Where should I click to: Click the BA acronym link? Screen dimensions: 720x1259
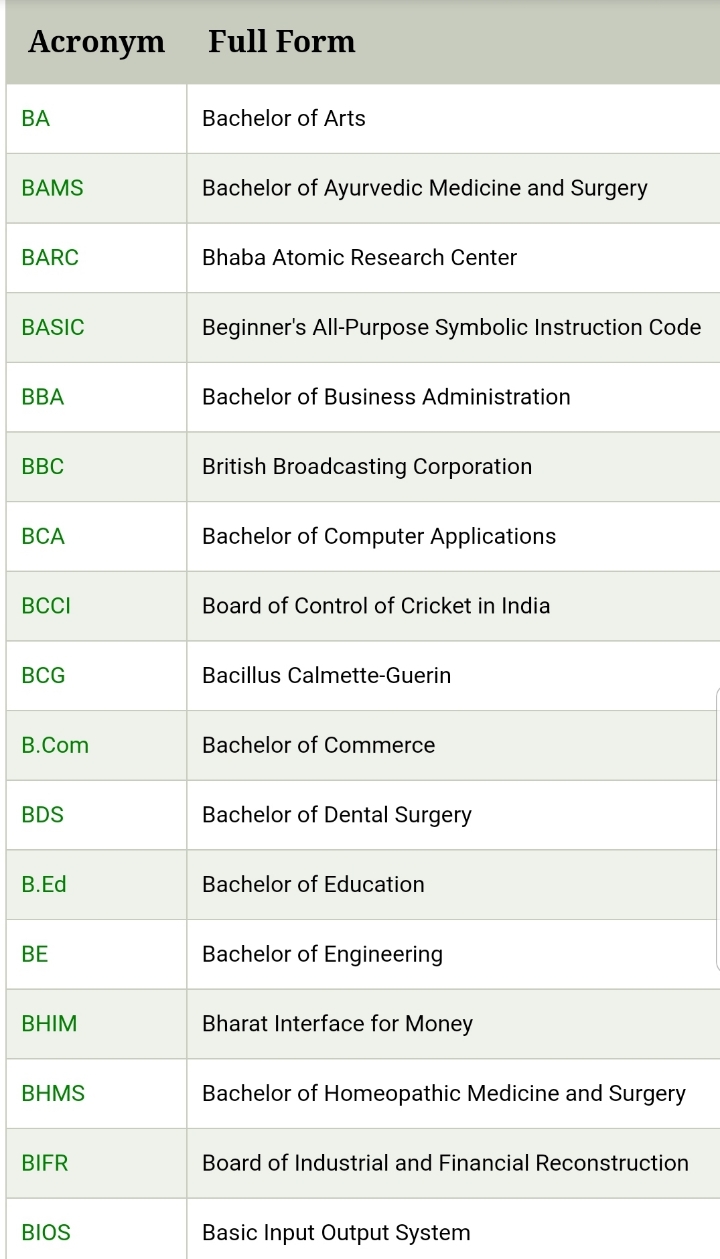pyautogui.click(x=36, y=118)
